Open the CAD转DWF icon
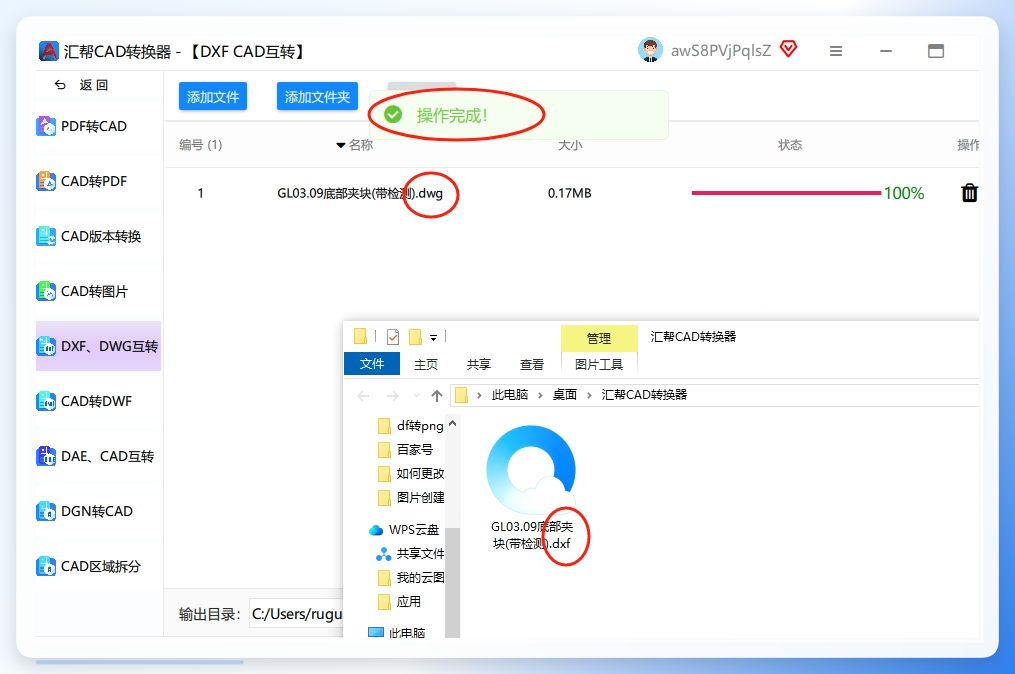 pos(46,401)
